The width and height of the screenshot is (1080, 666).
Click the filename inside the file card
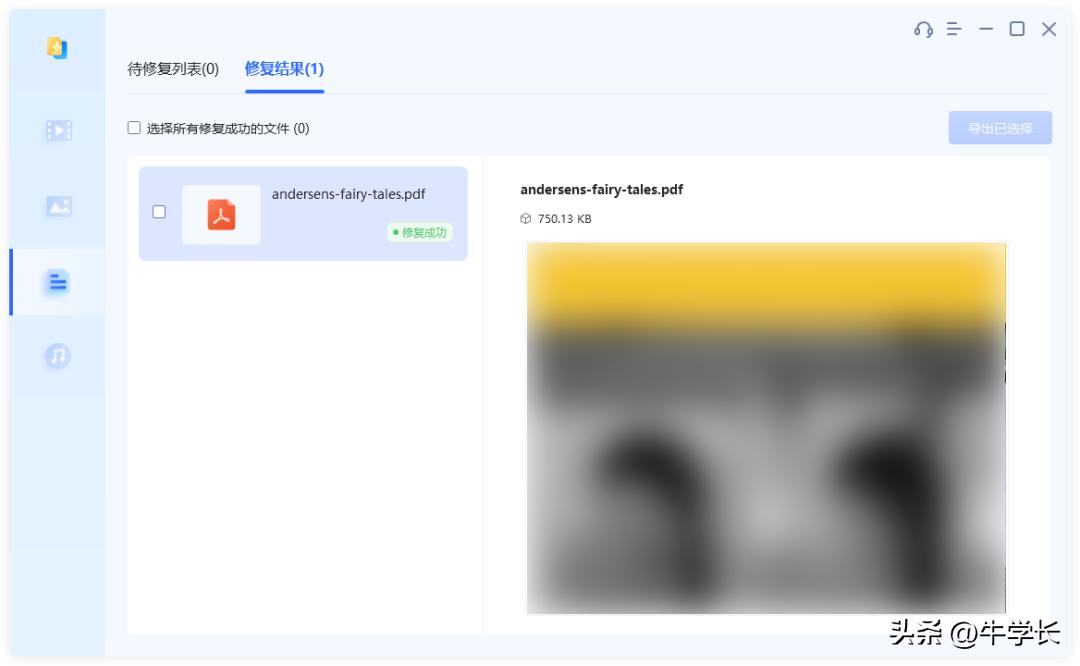347,194
